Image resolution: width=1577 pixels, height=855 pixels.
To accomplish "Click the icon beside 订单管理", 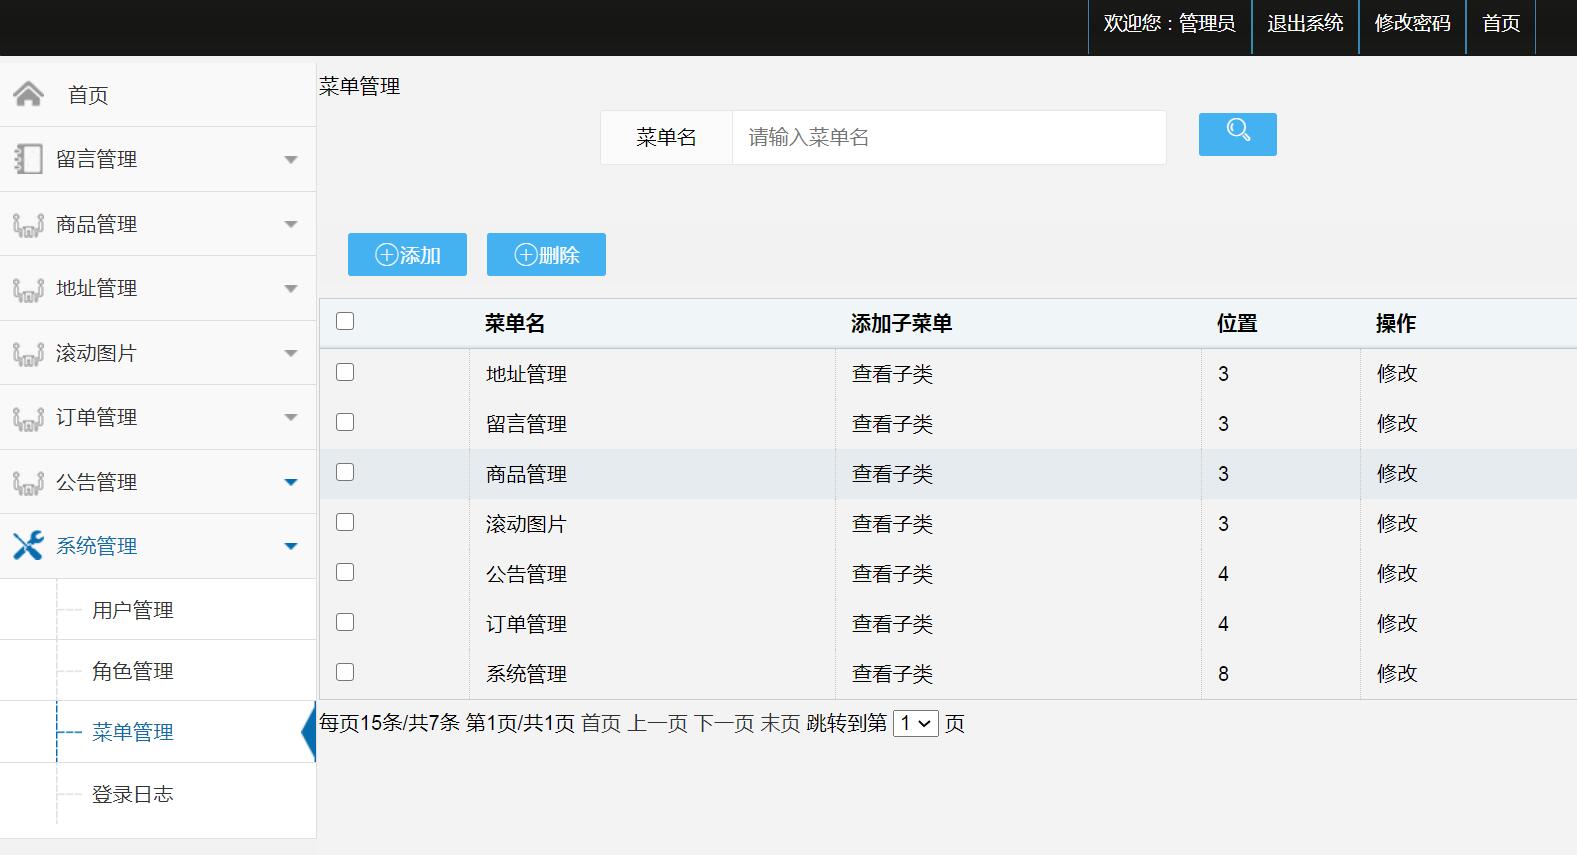I will 28,418.
